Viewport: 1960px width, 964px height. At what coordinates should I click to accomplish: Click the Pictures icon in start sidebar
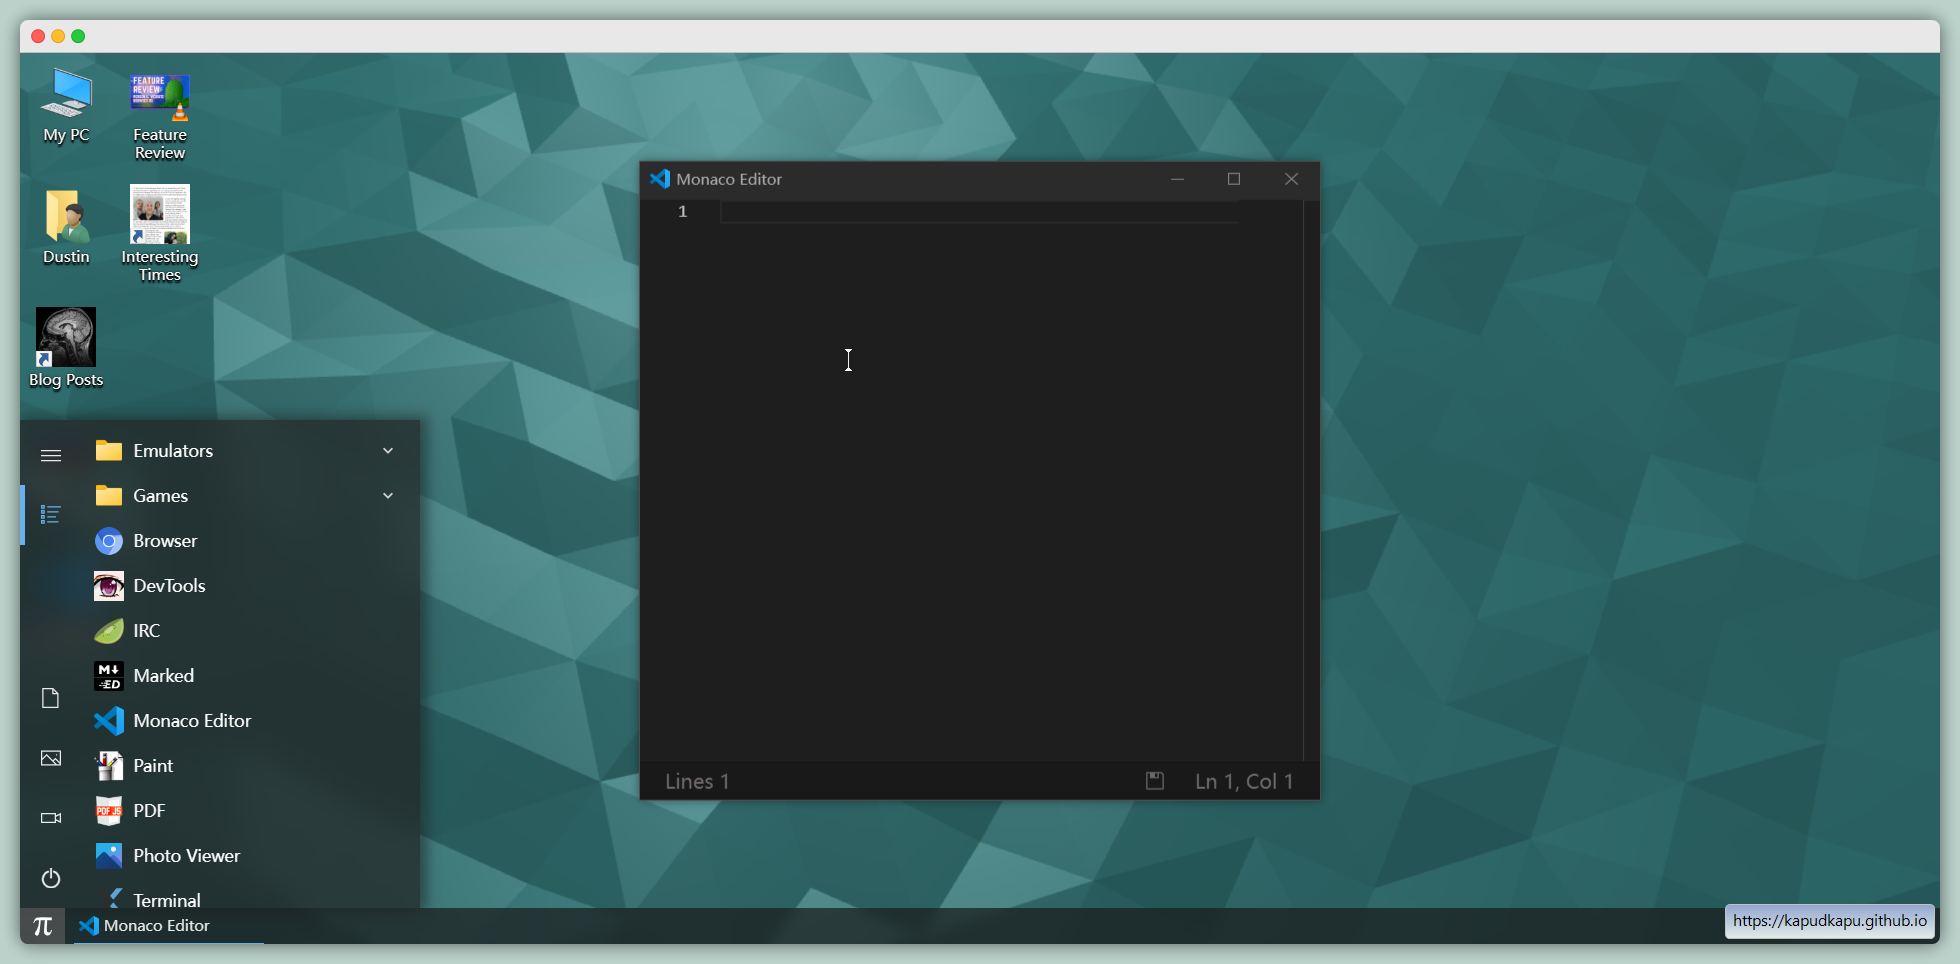51,758
